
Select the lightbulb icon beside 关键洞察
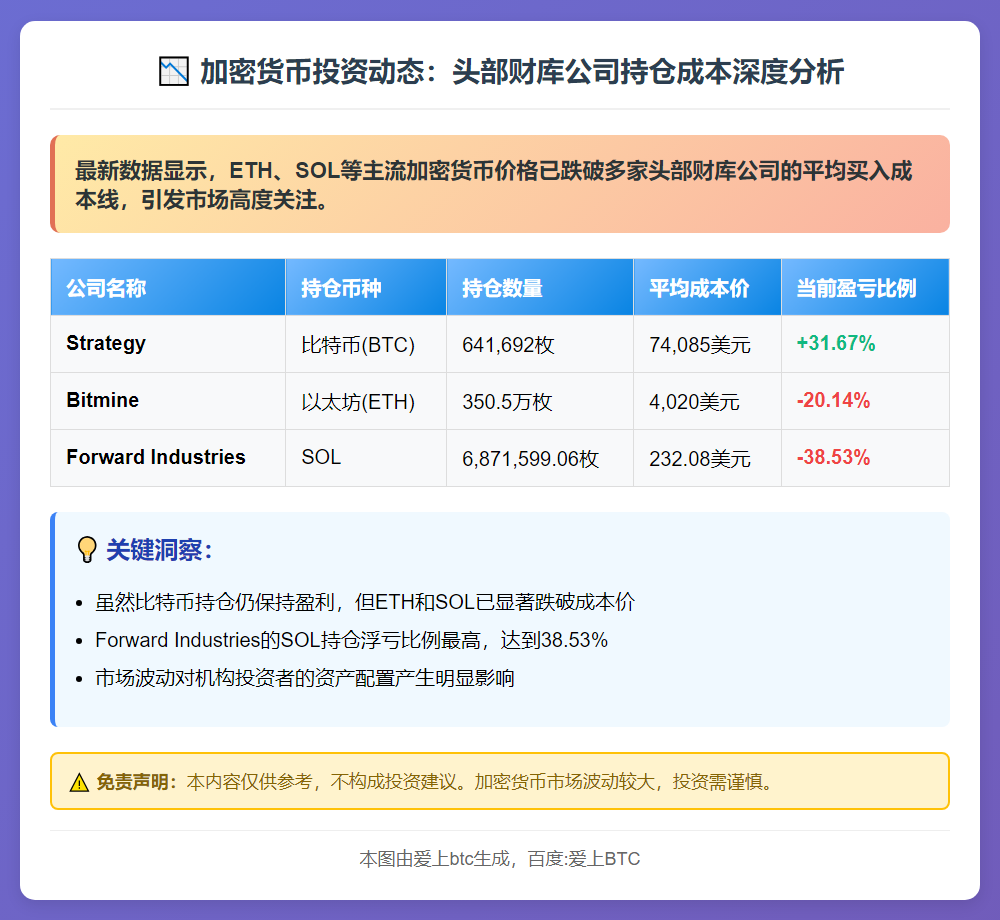[88, 544]
